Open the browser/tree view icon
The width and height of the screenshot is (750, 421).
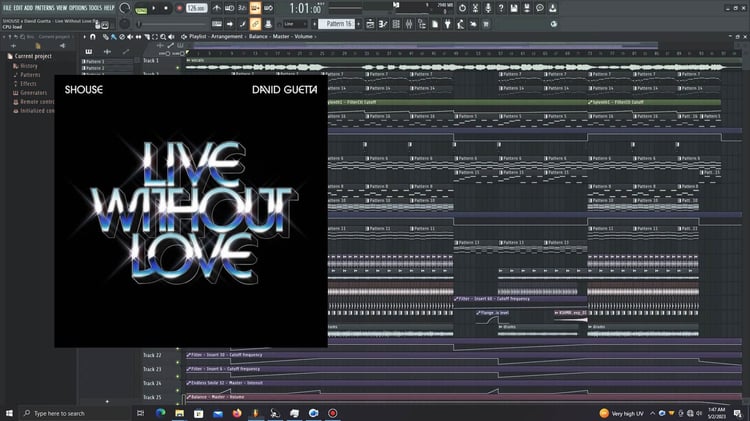pos(422,24)
